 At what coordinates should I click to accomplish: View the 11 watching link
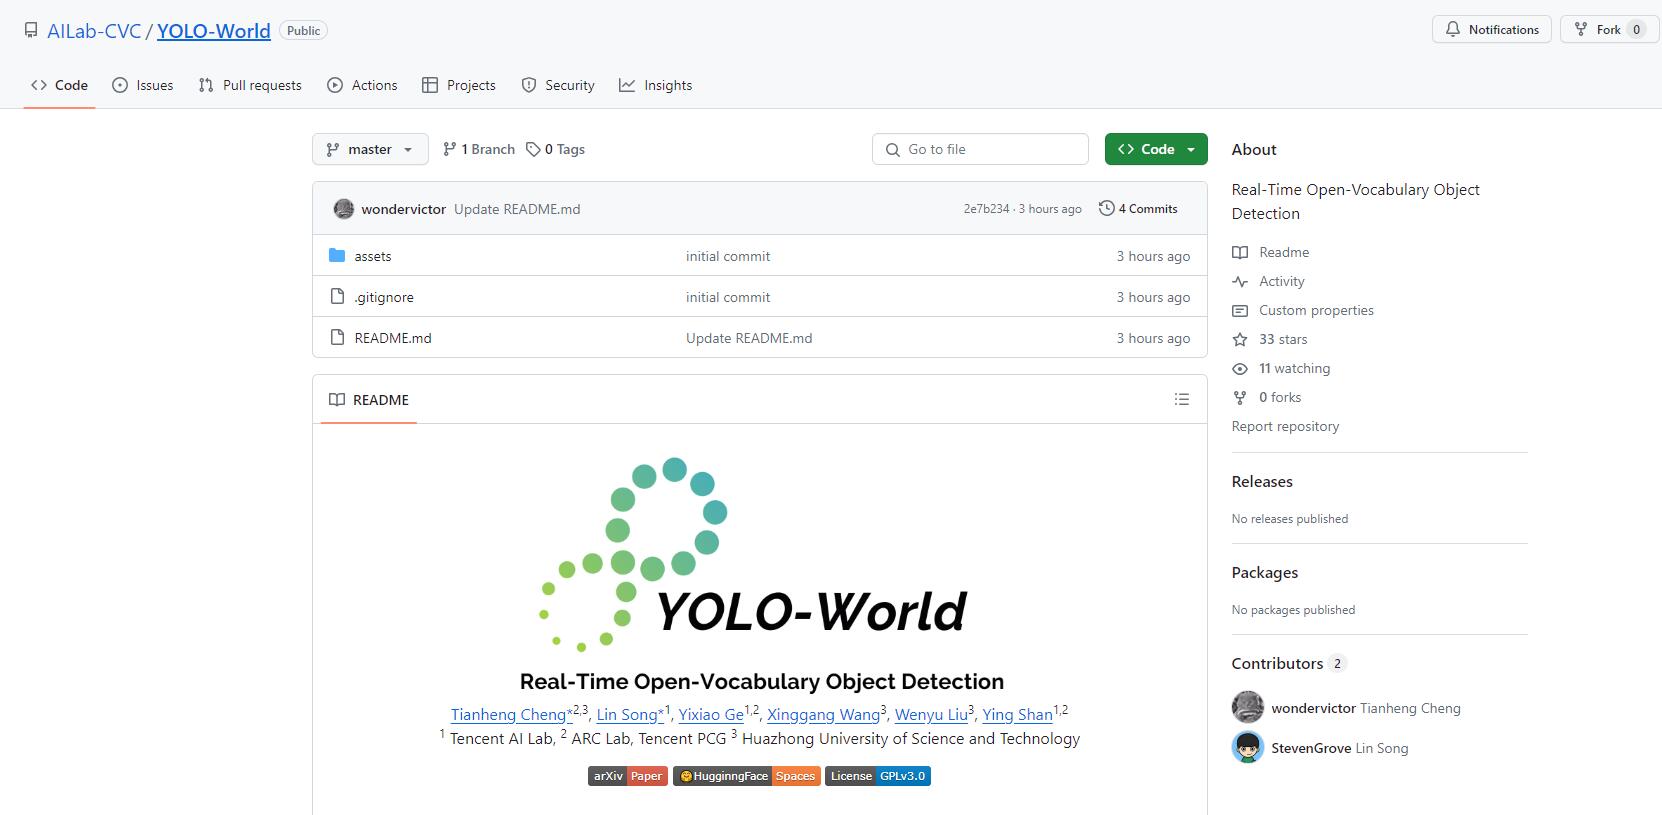click(1282, 368)
